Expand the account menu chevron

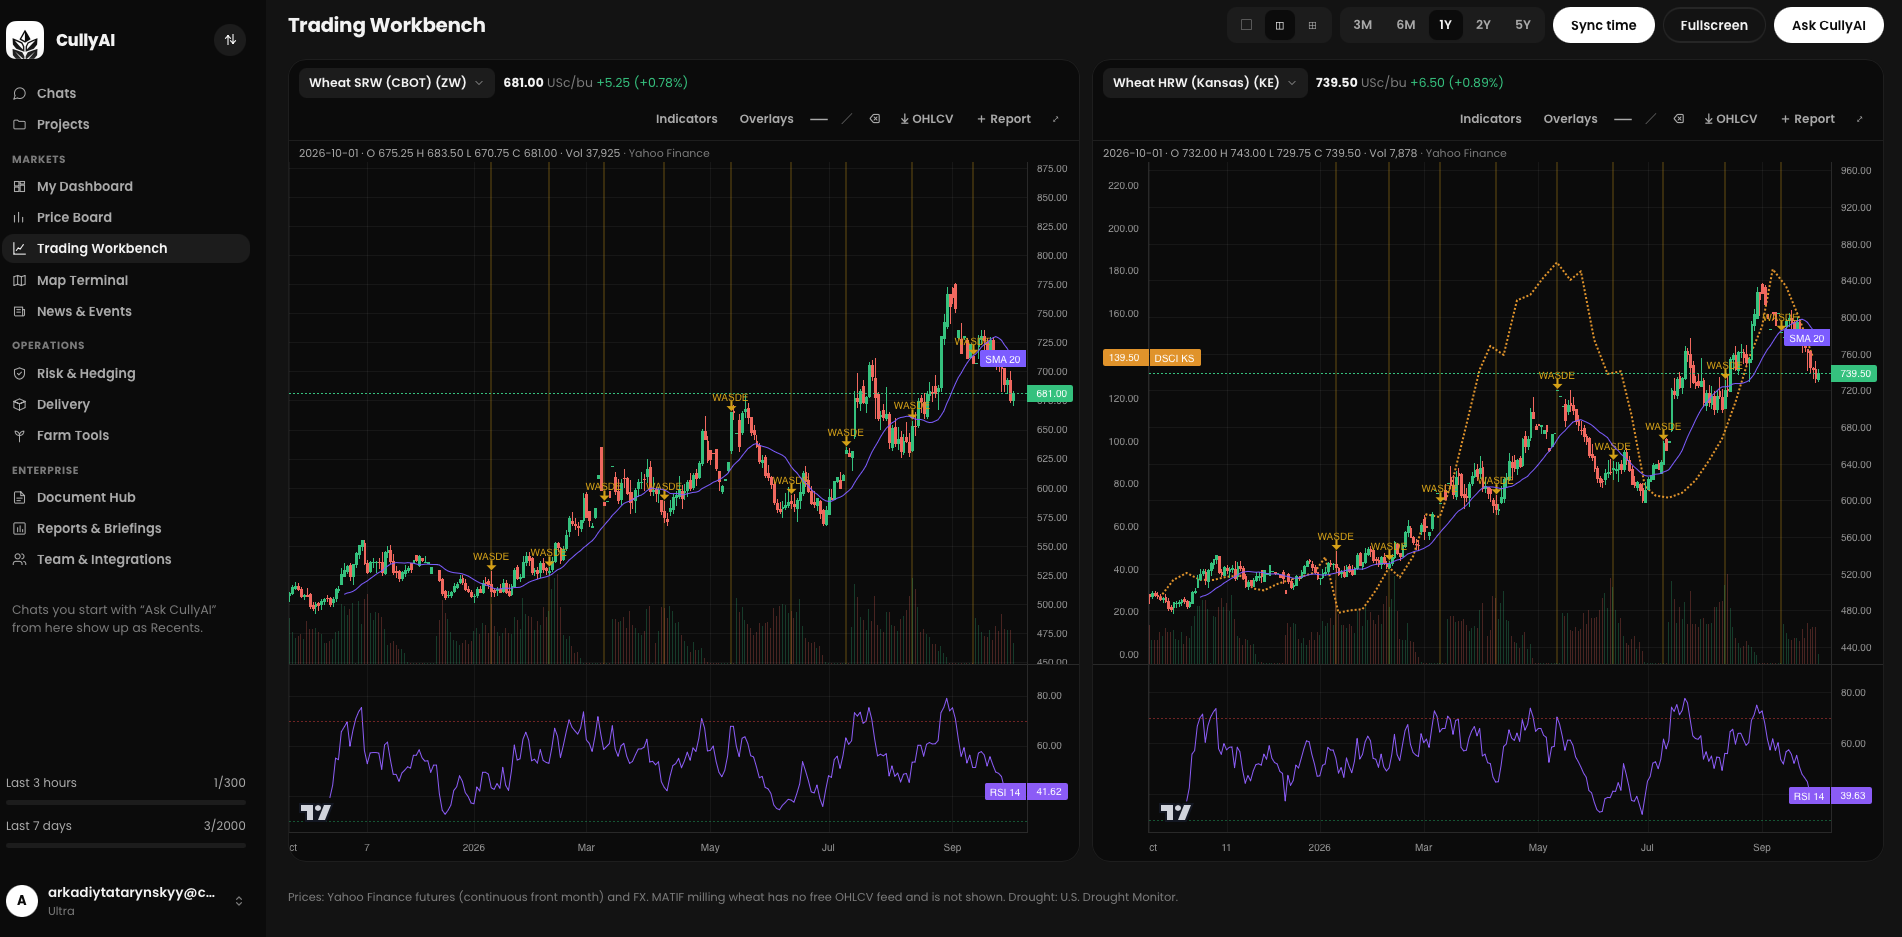click(239, 901)
